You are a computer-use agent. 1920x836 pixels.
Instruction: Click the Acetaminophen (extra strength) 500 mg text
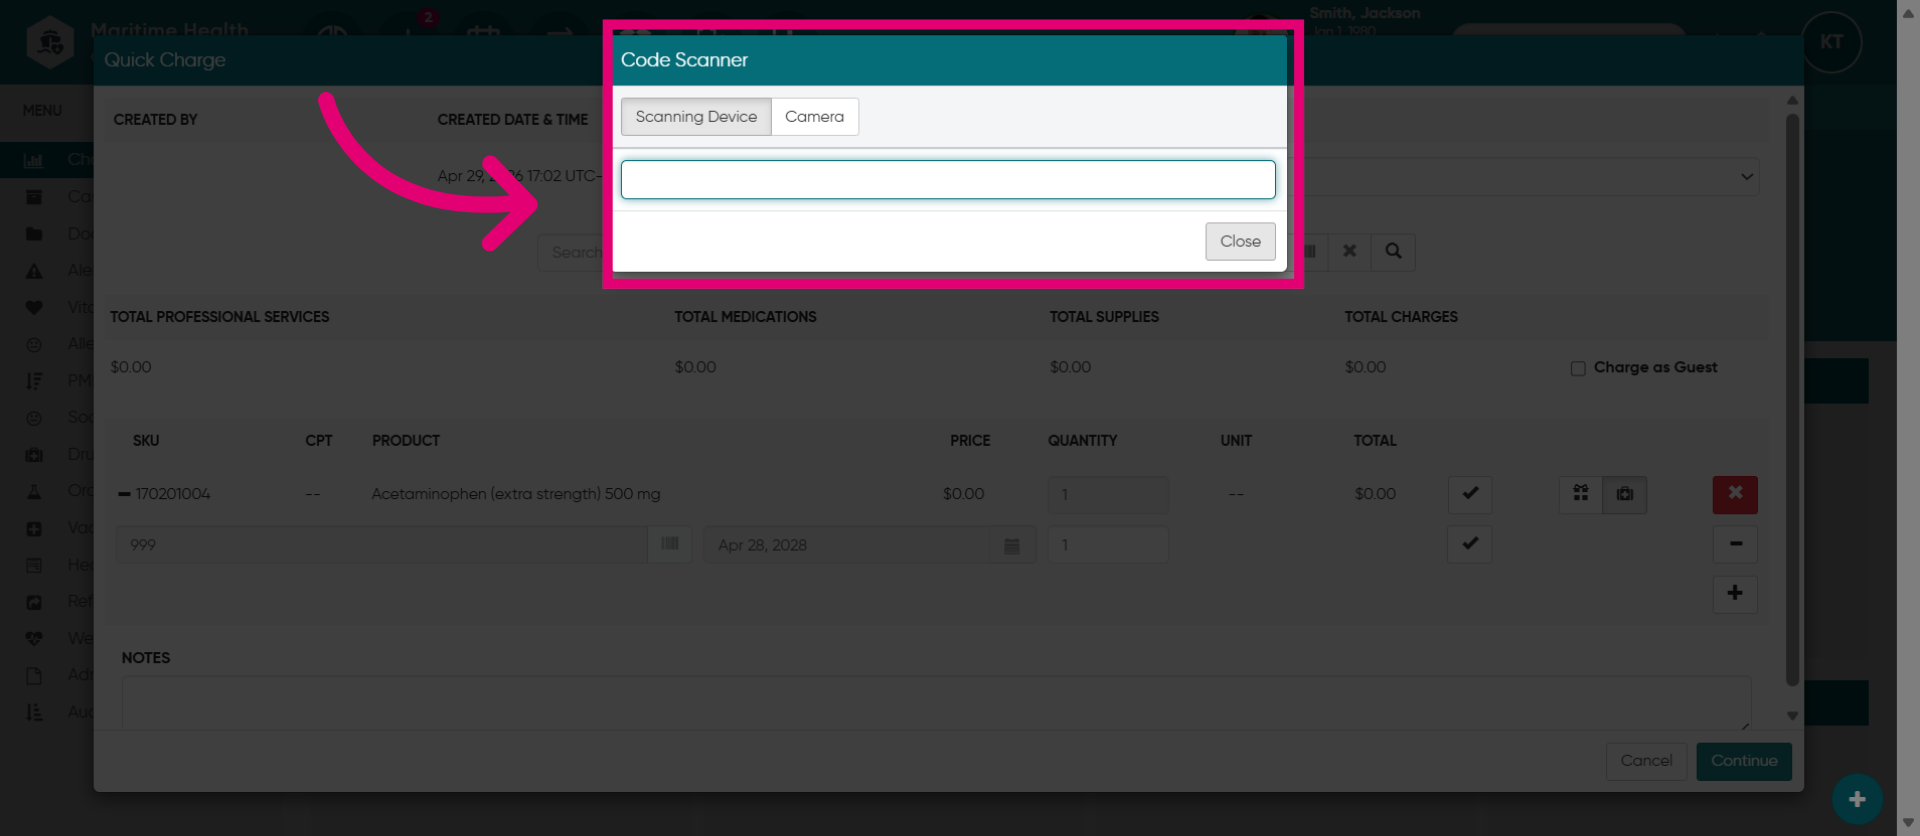(516, 494)
